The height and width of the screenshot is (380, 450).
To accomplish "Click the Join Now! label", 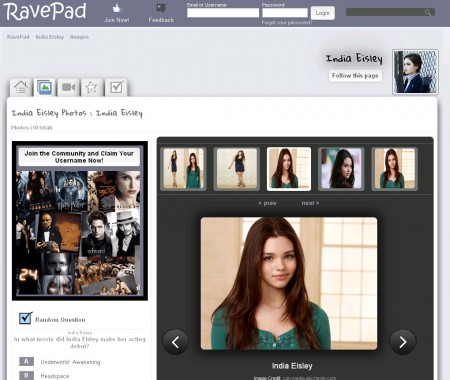I will point(117,20).
